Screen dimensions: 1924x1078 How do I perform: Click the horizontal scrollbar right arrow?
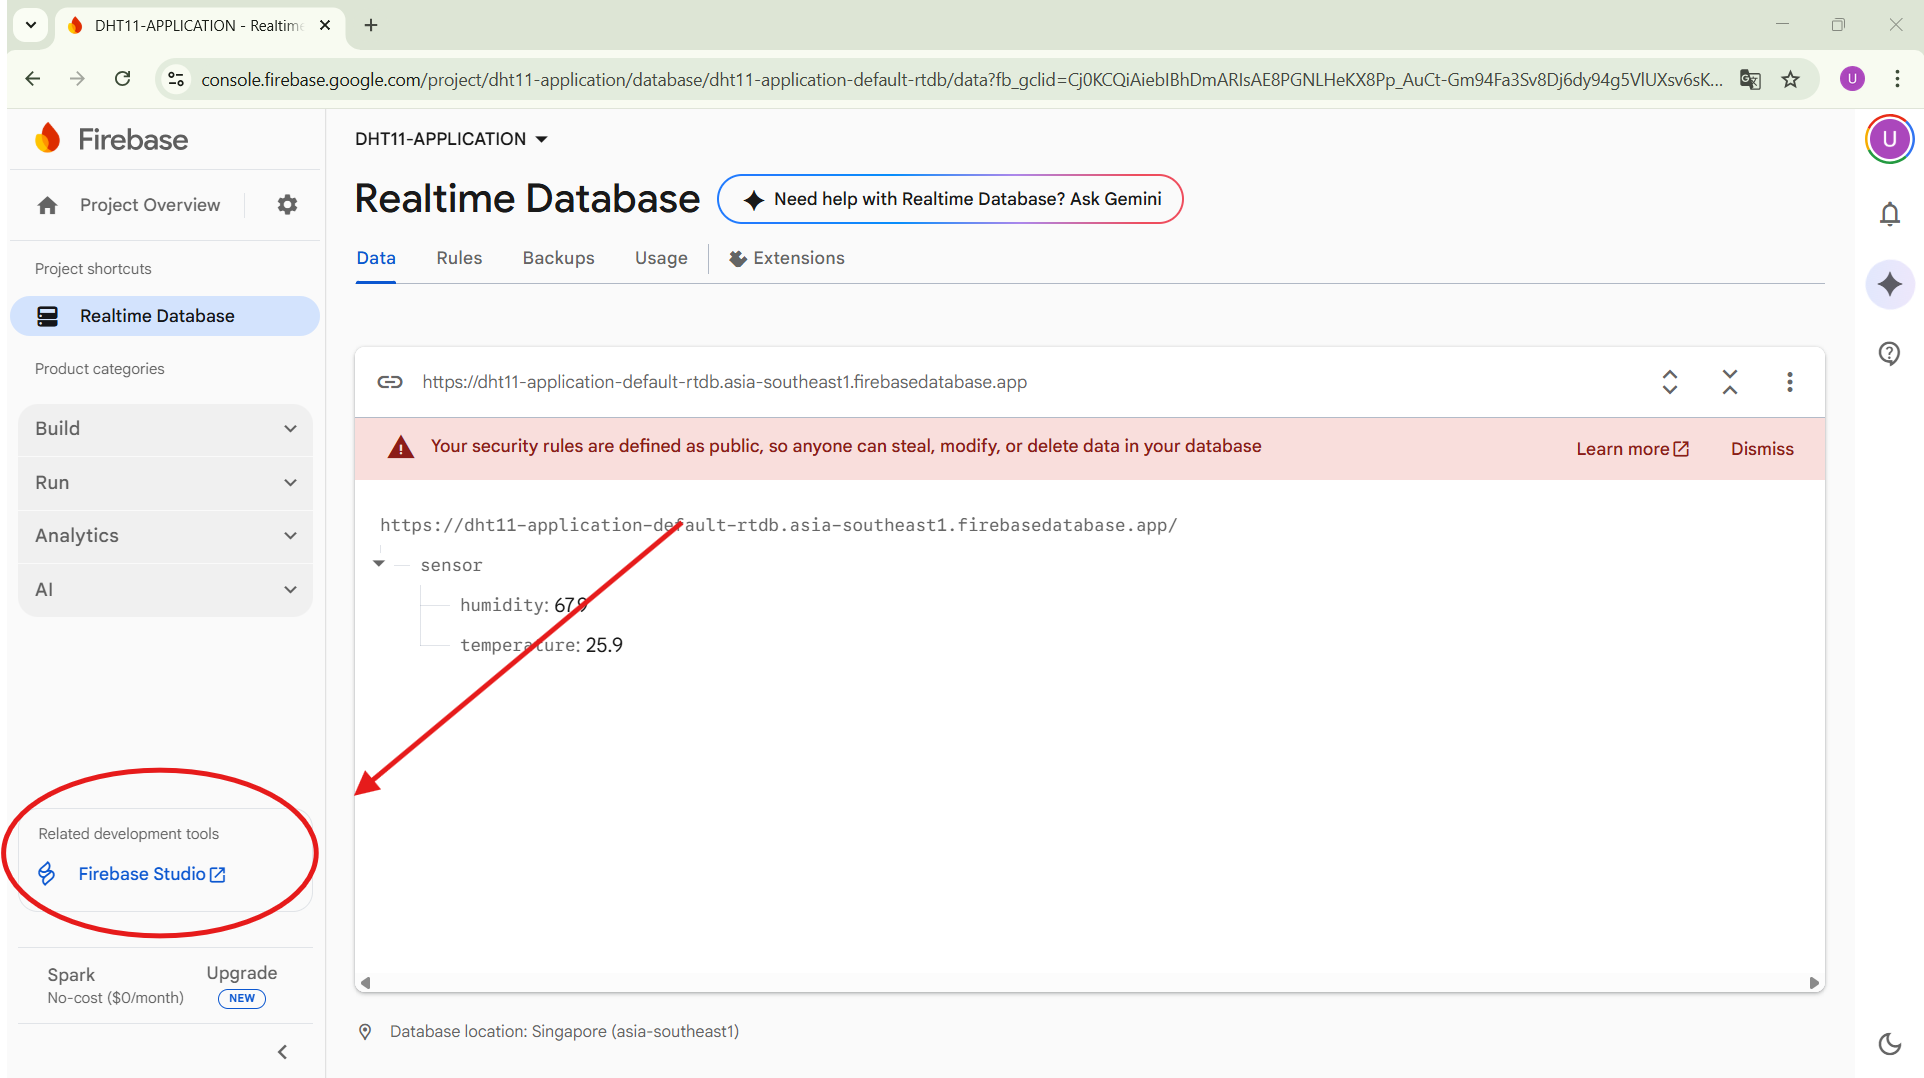click(1814, 983)
